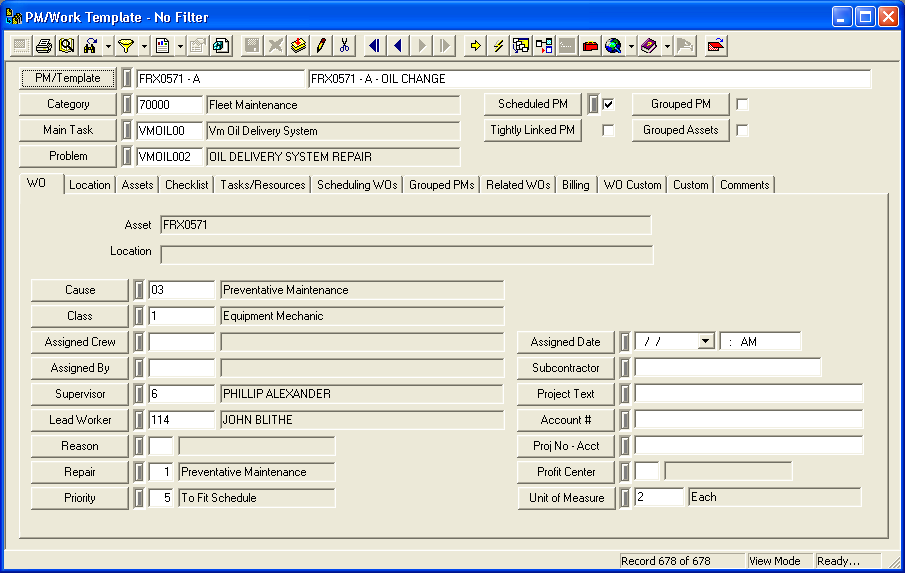The image size is (905, 573).
Task: Open the Checklist tab
Action: tap(186, 185)
